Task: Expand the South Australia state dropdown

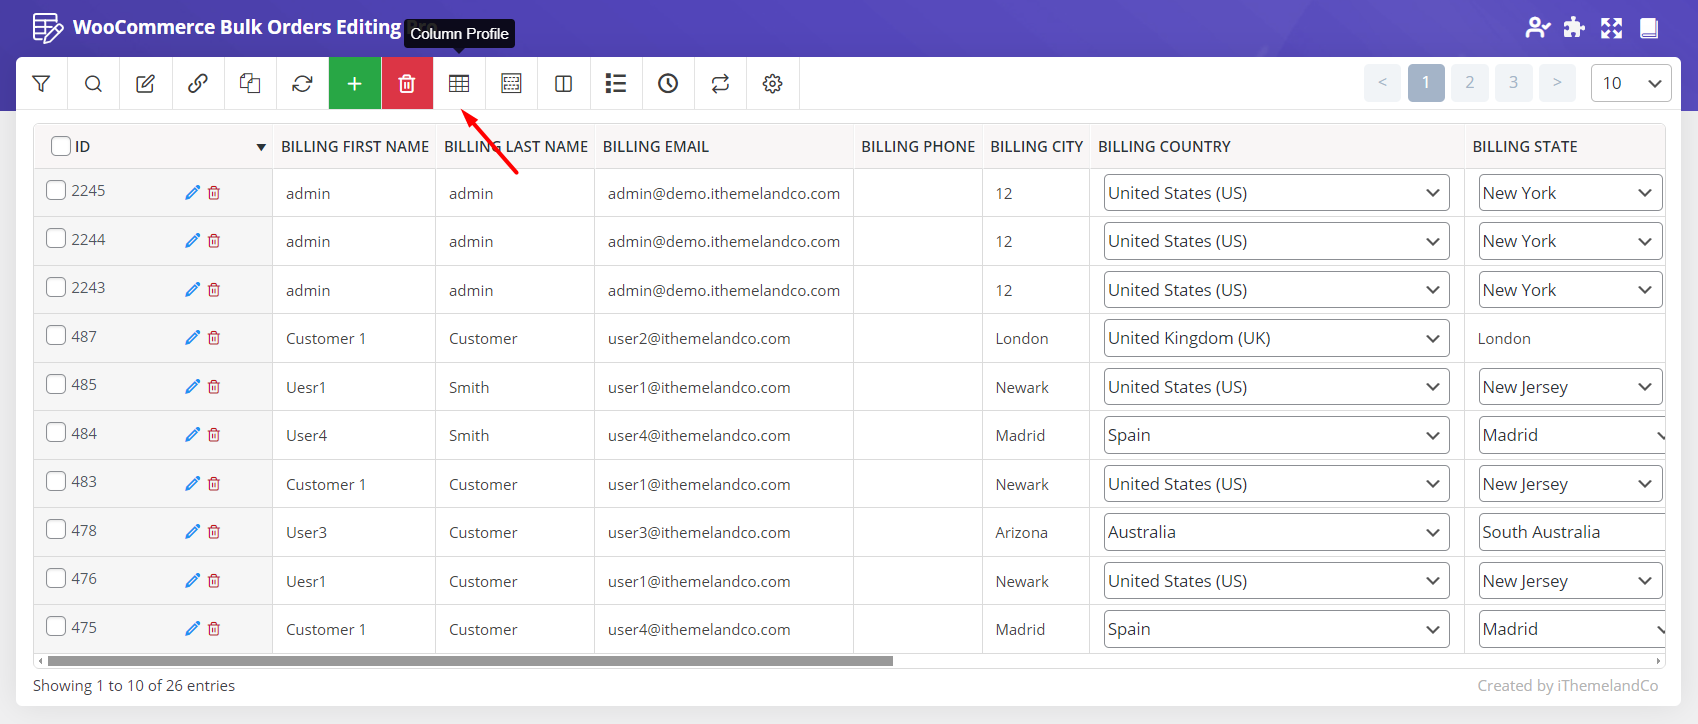Action: click(1572, 532)
